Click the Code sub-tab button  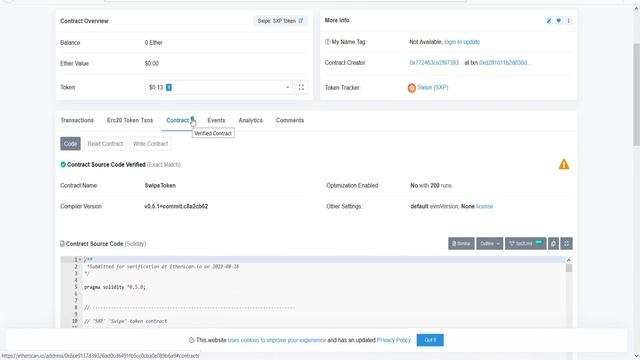tap(70, 144)
